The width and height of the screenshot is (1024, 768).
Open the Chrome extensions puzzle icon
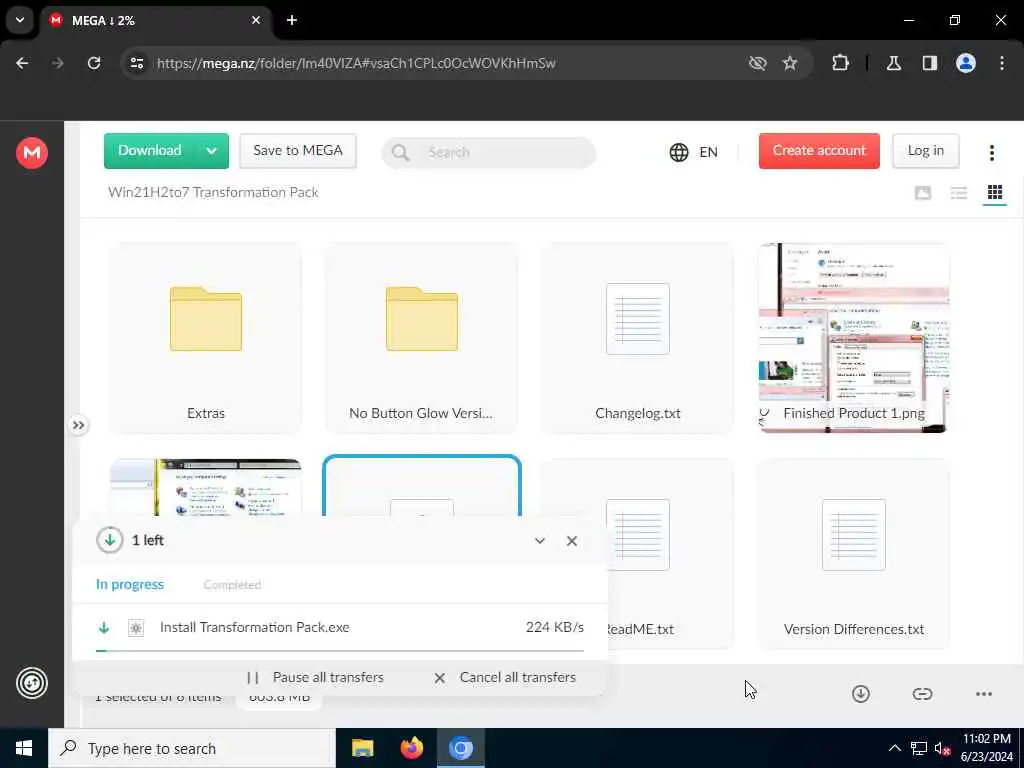click(x=840, y=63)
